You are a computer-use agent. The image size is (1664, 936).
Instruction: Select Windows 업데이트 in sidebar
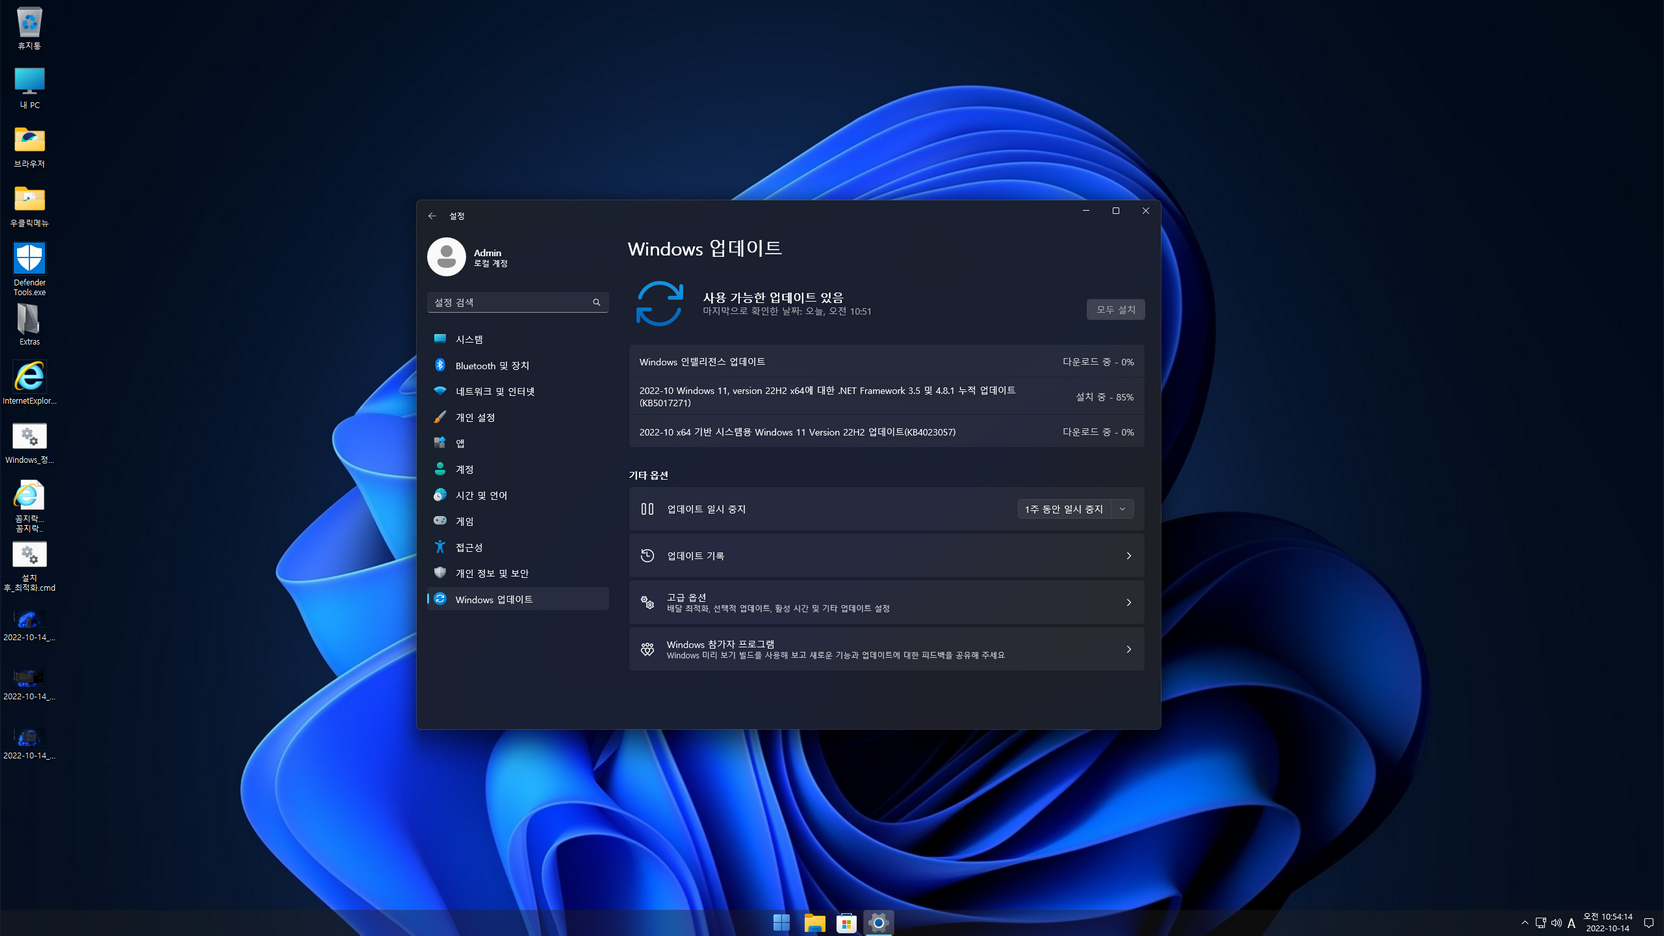517,599
